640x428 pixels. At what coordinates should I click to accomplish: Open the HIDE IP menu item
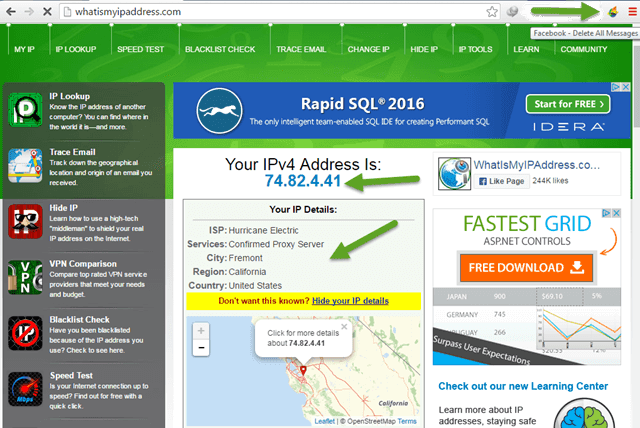(x=424, y=49)
